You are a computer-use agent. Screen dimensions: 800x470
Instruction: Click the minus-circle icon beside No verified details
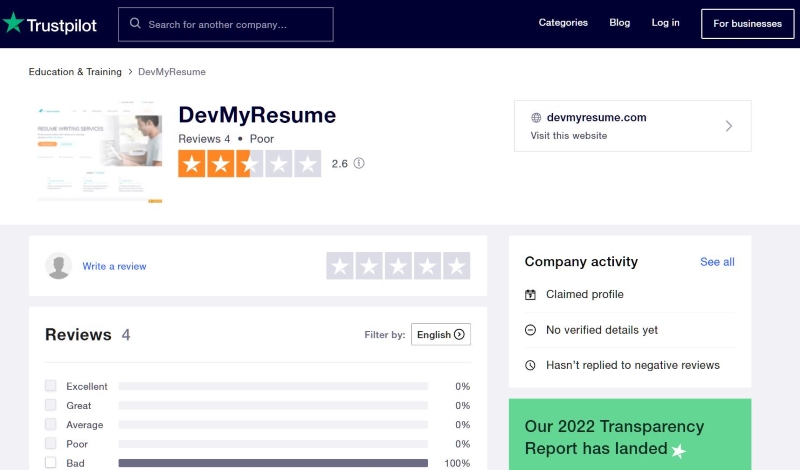[x=530, y=330]
